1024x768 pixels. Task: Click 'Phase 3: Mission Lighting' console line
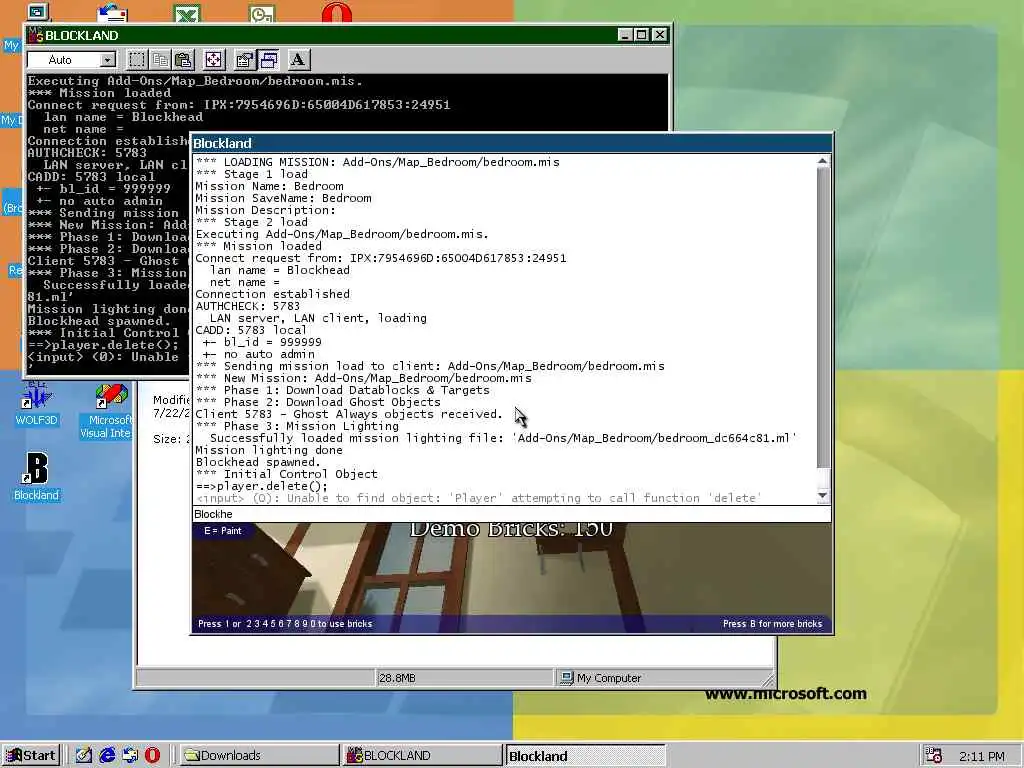(x=297, y=426)
